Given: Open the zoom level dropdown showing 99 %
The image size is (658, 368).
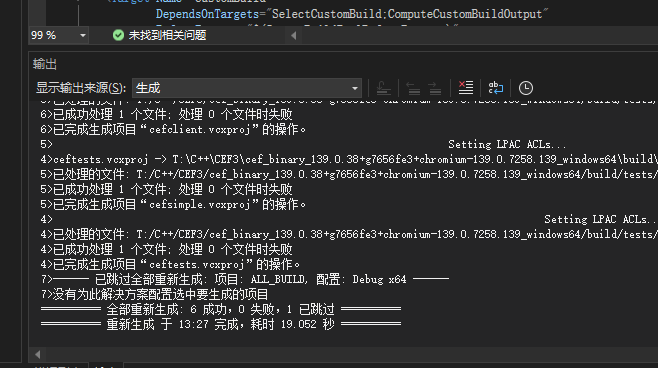Looking at the screenshot, I should click(x=58, y=35).
